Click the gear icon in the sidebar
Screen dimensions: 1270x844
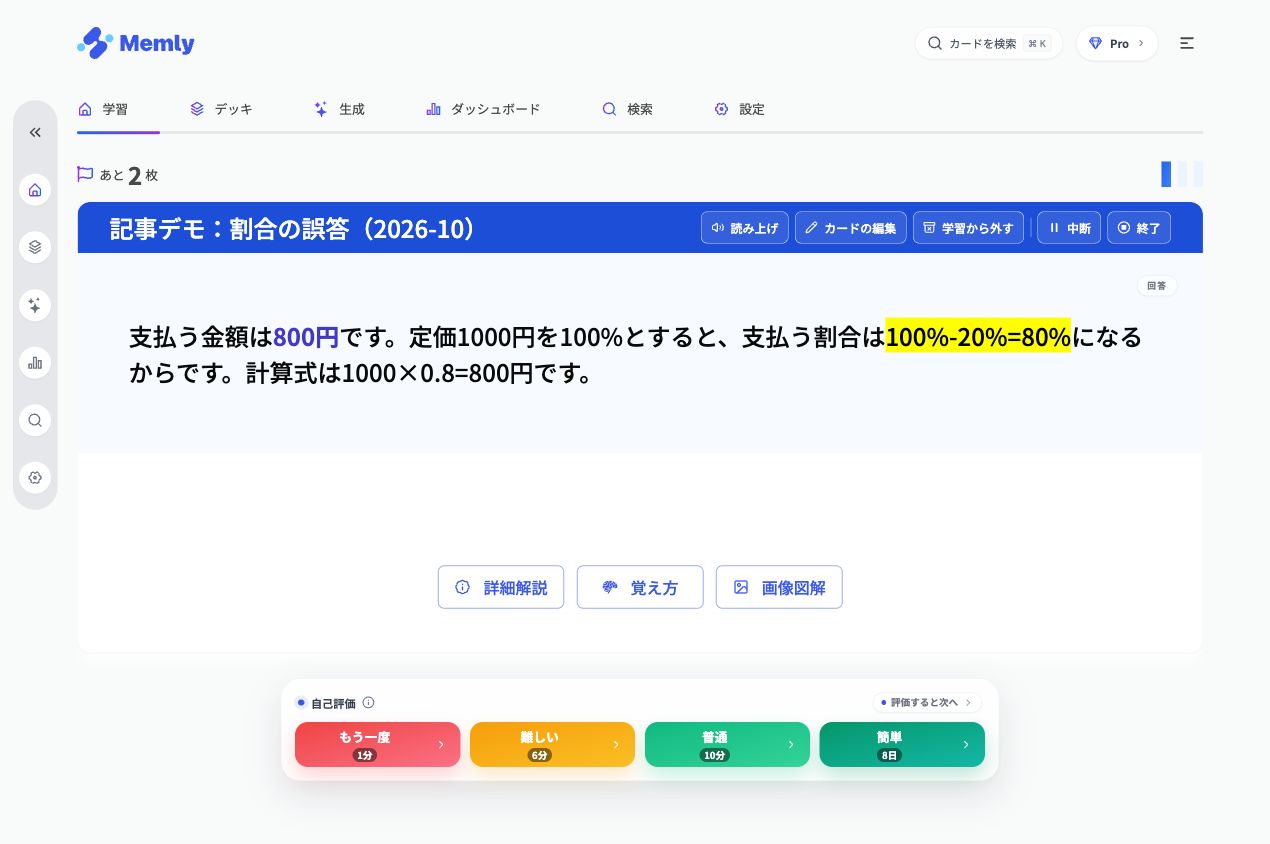[x=35, y=477]
